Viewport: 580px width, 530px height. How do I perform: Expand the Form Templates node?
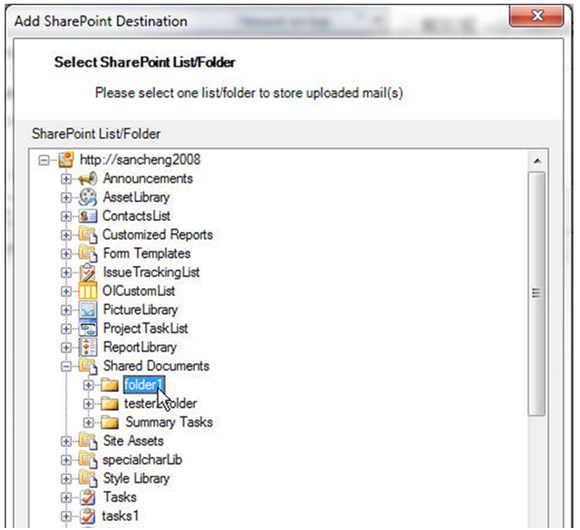coord(66,254)
